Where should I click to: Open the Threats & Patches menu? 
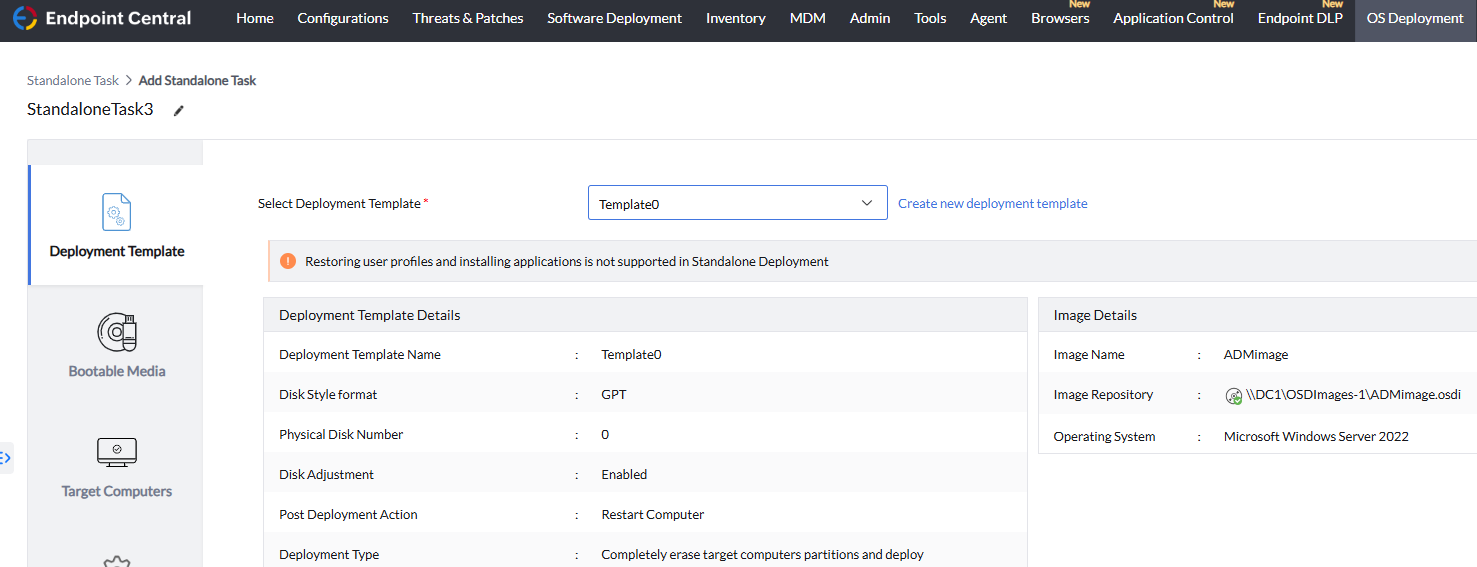[x=468, y=18]
